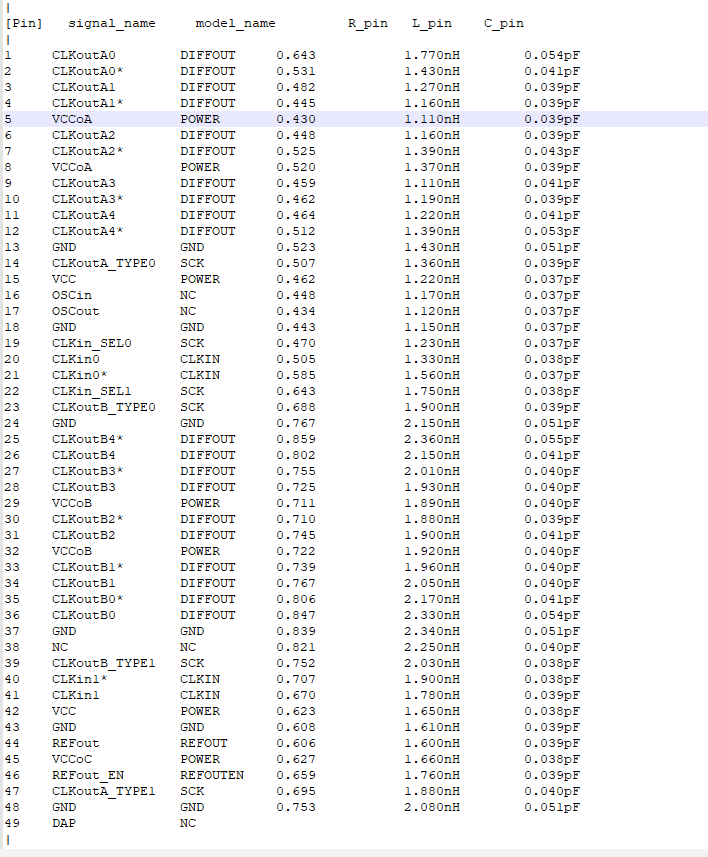Select 0.430 in the highlighted row
The width and height of the screenshot is (708, 857).
coord(296,119)
